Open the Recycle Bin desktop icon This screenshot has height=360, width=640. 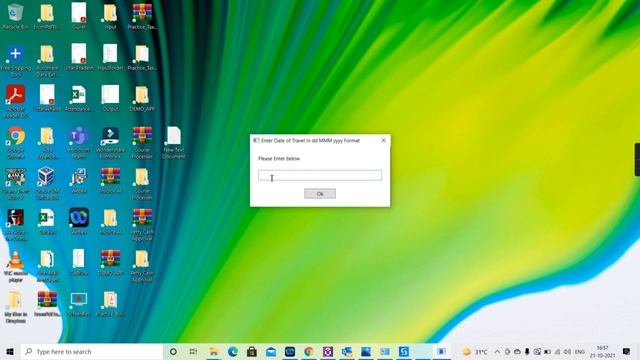pyautogui.click(x=16, y=17)
